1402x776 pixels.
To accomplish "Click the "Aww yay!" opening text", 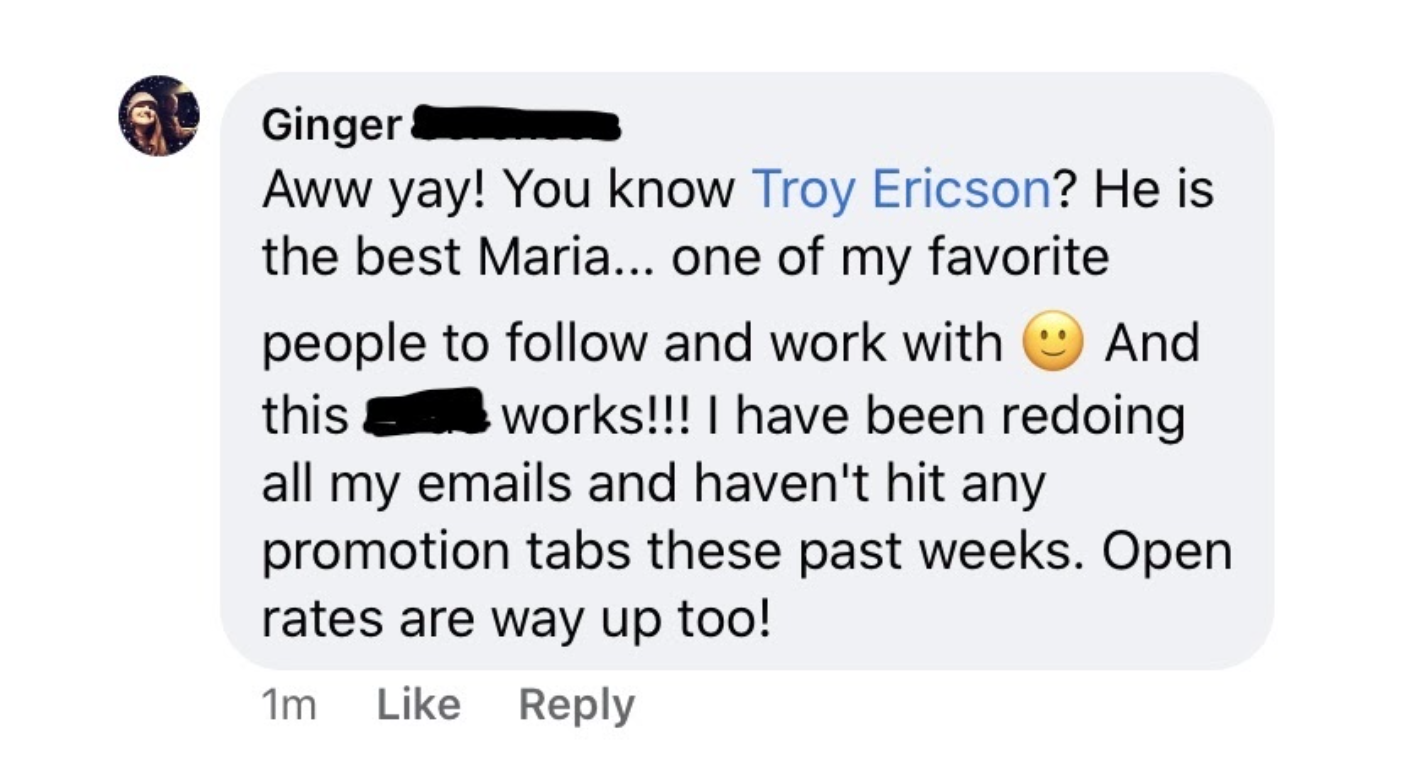I will coord(376,190).
